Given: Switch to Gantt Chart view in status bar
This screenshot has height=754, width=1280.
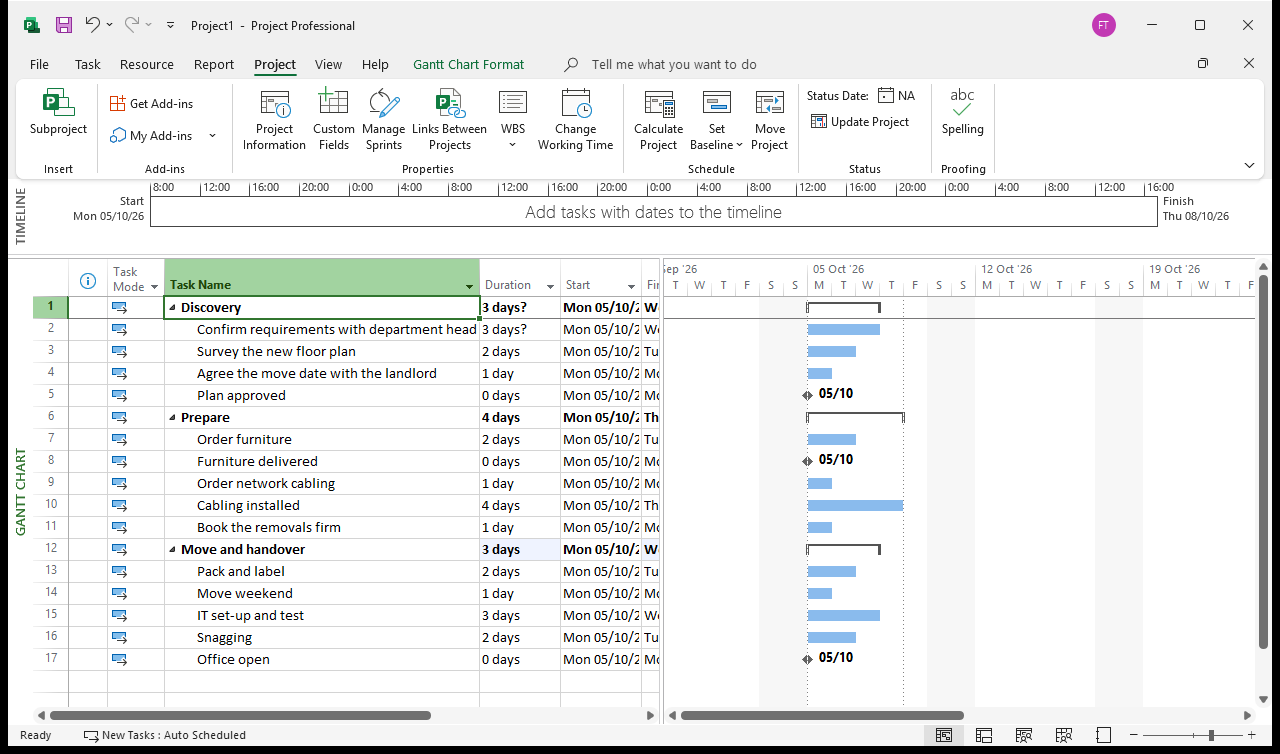Looking at the screenshot, I should point(943,735).
